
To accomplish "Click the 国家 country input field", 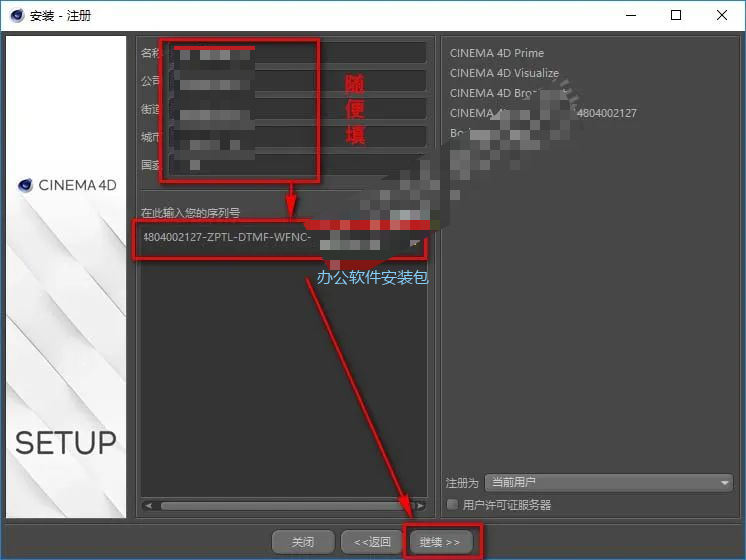I will [297, 165].
